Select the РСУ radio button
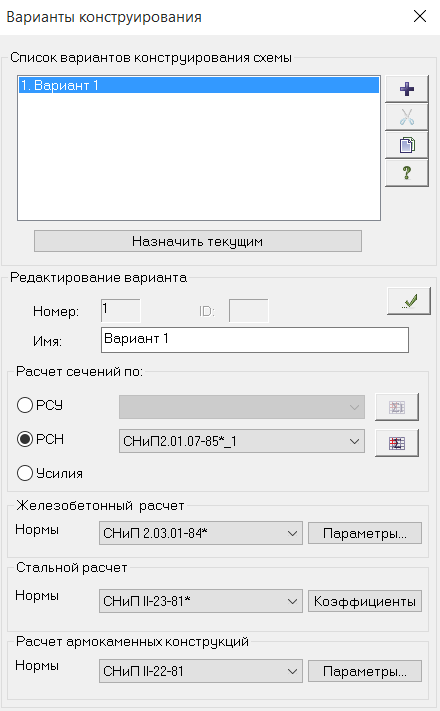This screenshot has width=440, height=711. point(25,405)
